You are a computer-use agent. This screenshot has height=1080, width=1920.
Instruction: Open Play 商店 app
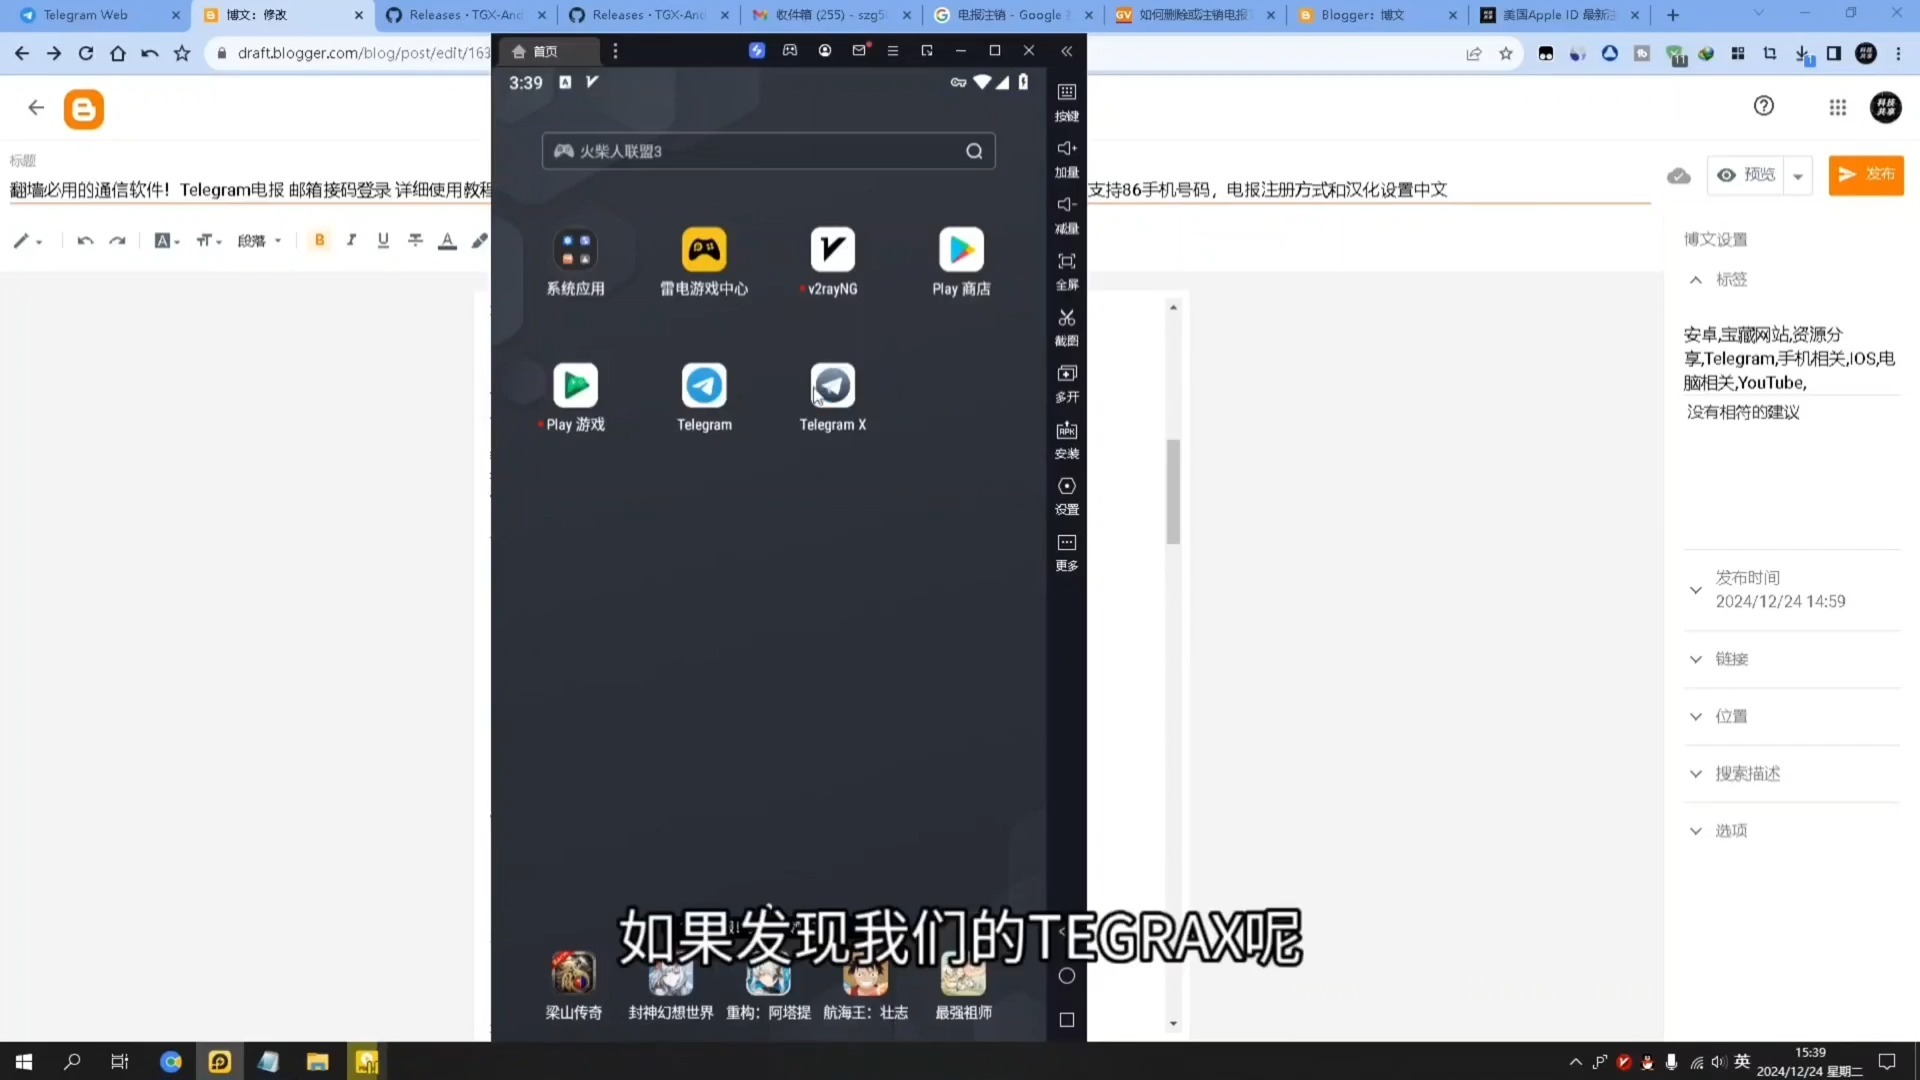click(961, 250)
